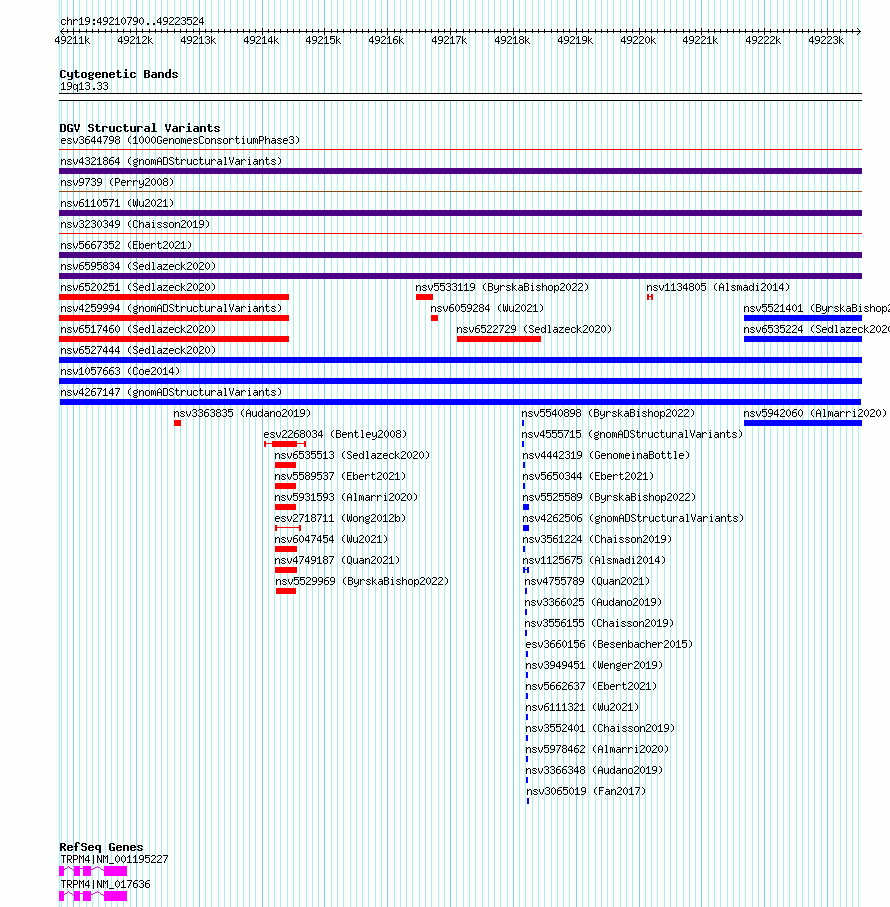Select the nsv4555715 gnomADStructuralVariants label
This screenshot has width=890, height=907.
click(x=632, y=434)
